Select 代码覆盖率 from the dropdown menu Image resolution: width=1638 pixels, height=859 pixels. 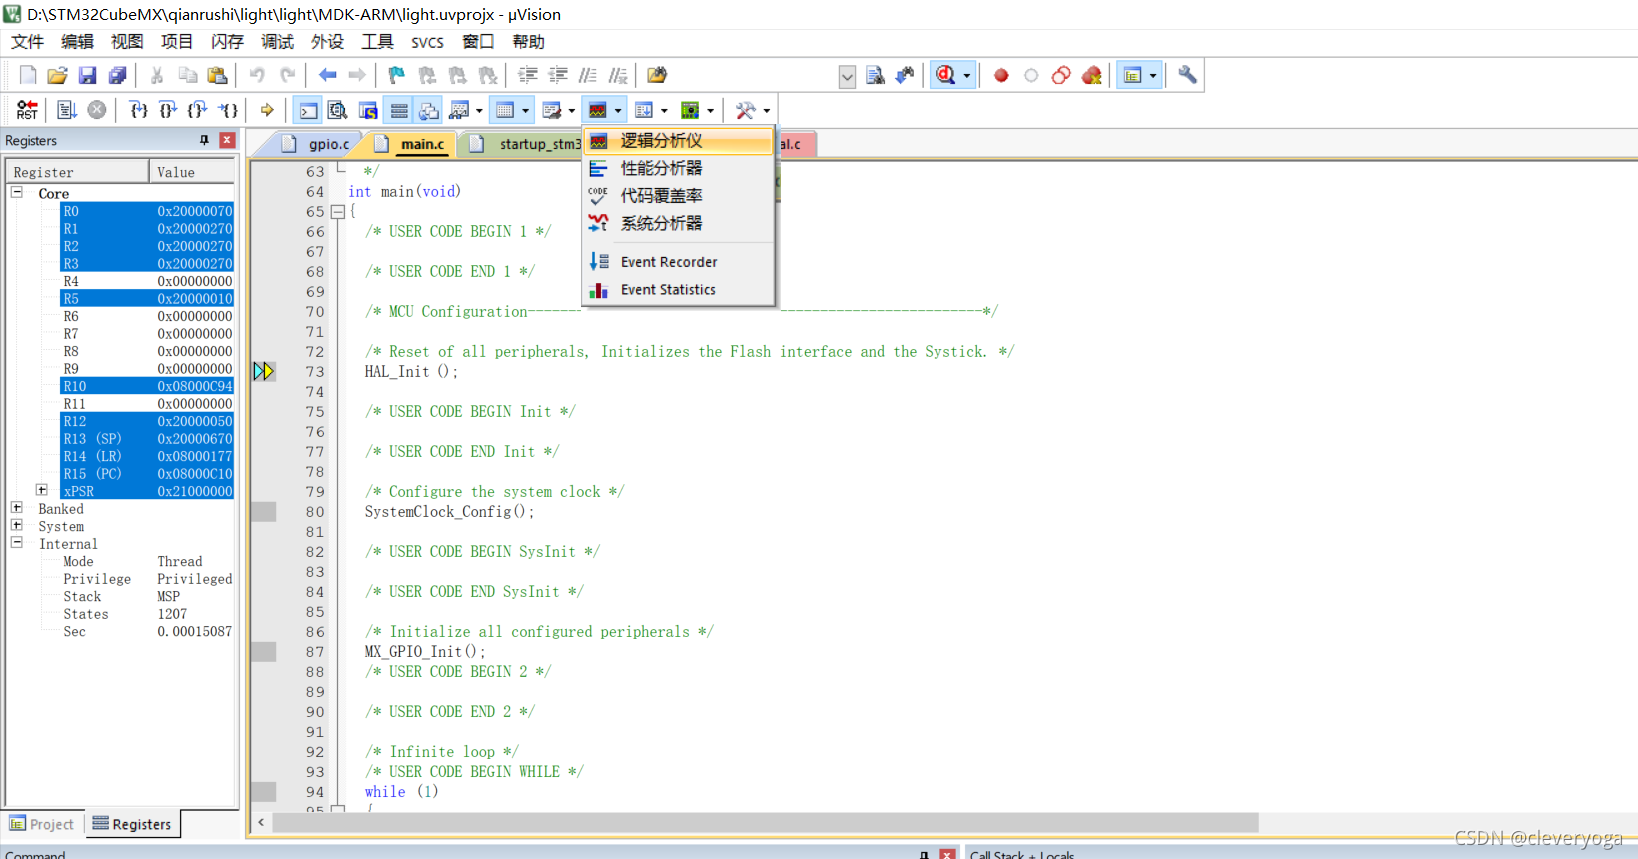pyautogui.click(x=679, y=196)
